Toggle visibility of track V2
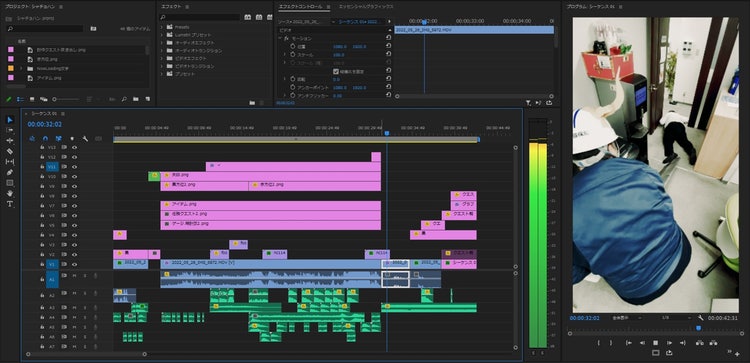This screenshot has height=363, width=750. point(74,254)
